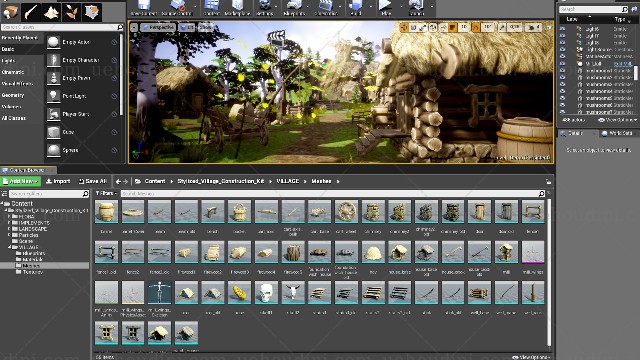
Task: Toggle grid snapping in viewport toolbar
Action: click(453, 27)
